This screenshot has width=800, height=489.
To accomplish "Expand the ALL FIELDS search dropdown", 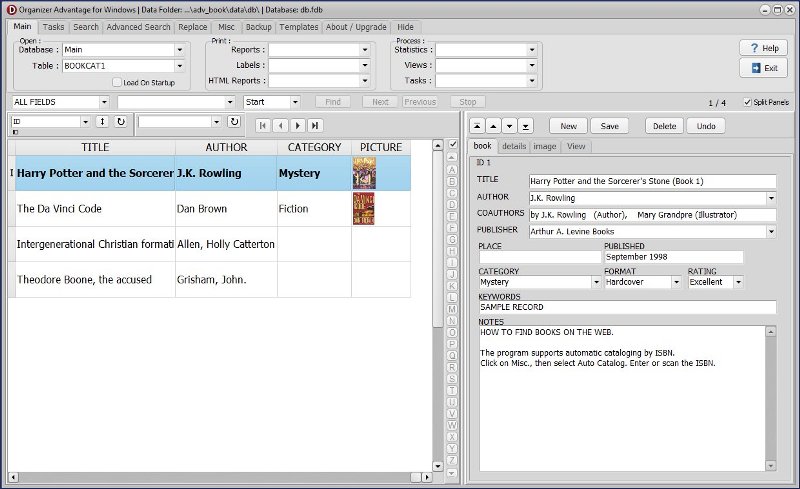I will pyautogui.click(x=104, y=102).
